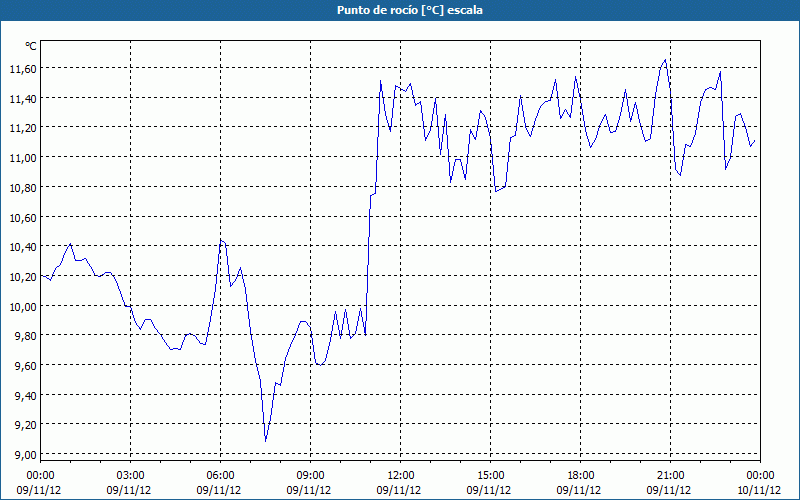Click the 10/11/12 date label

(x=759, y=490)
